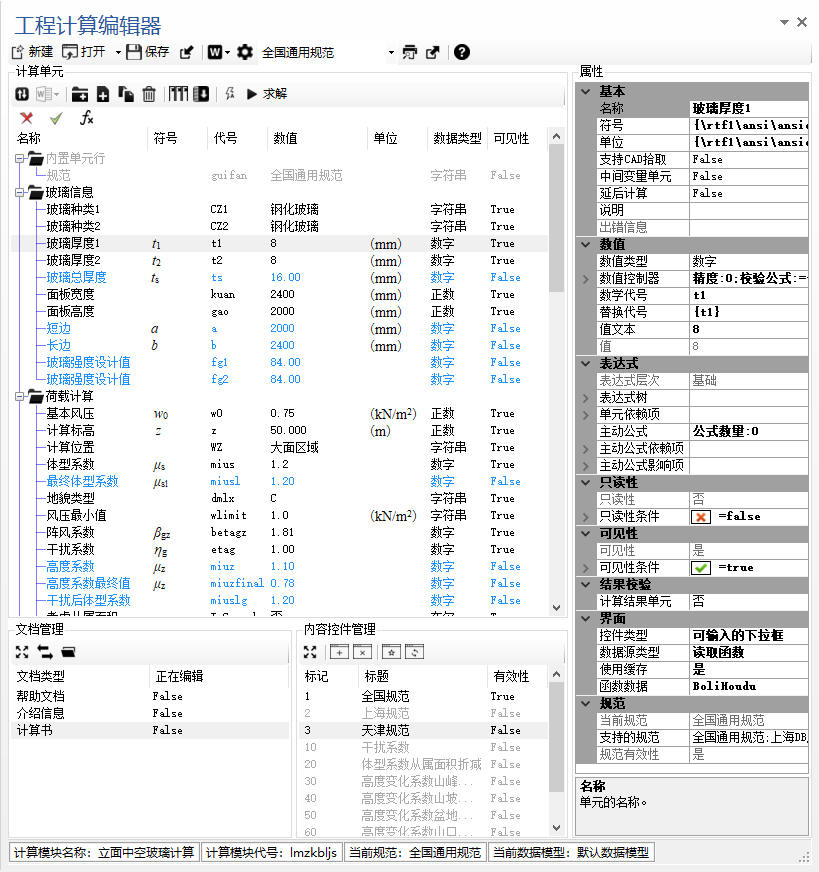
Task: Collapse the 玻璃信息 tree group
Action: tap(20, 192)
